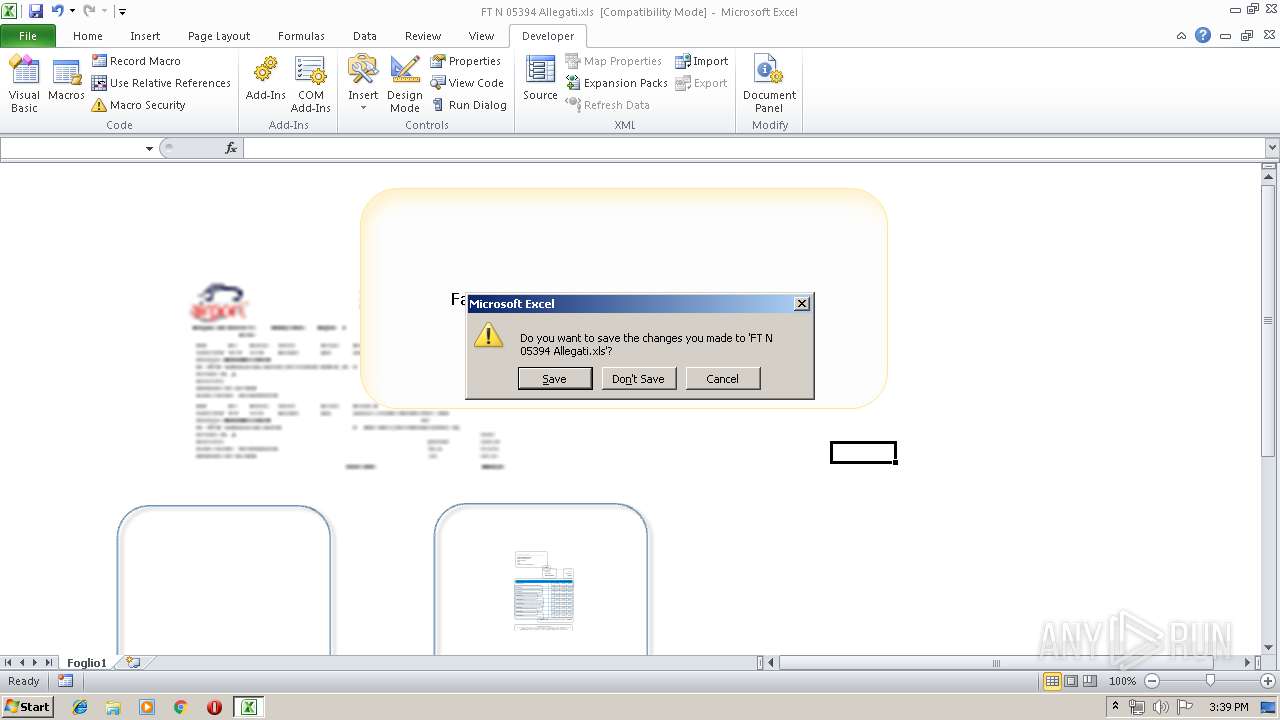Click the horizontal scrollbar

(x=995, y=663)
